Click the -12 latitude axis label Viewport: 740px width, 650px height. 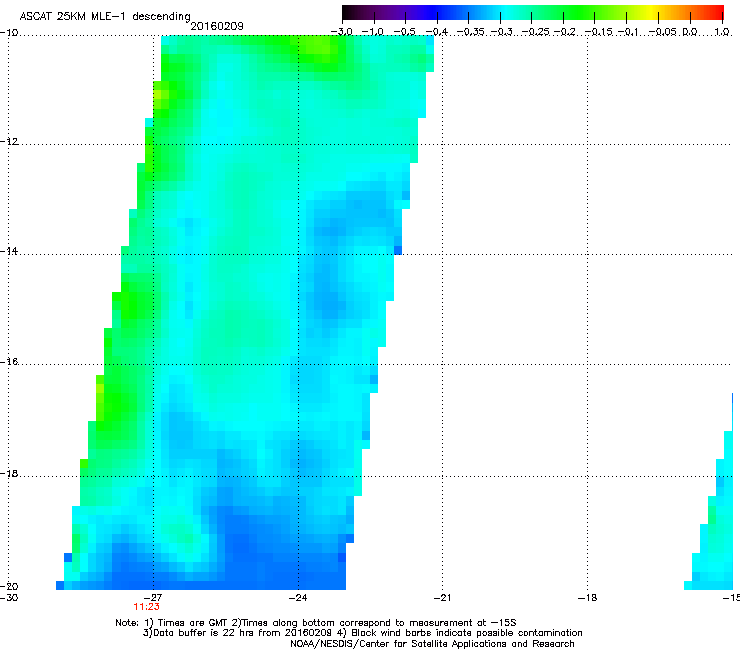tap(9, 142)
